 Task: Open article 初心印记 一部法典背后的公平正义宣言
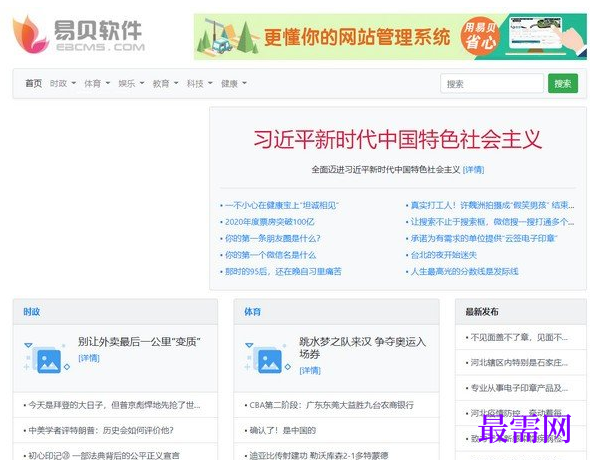click(104, 455)
